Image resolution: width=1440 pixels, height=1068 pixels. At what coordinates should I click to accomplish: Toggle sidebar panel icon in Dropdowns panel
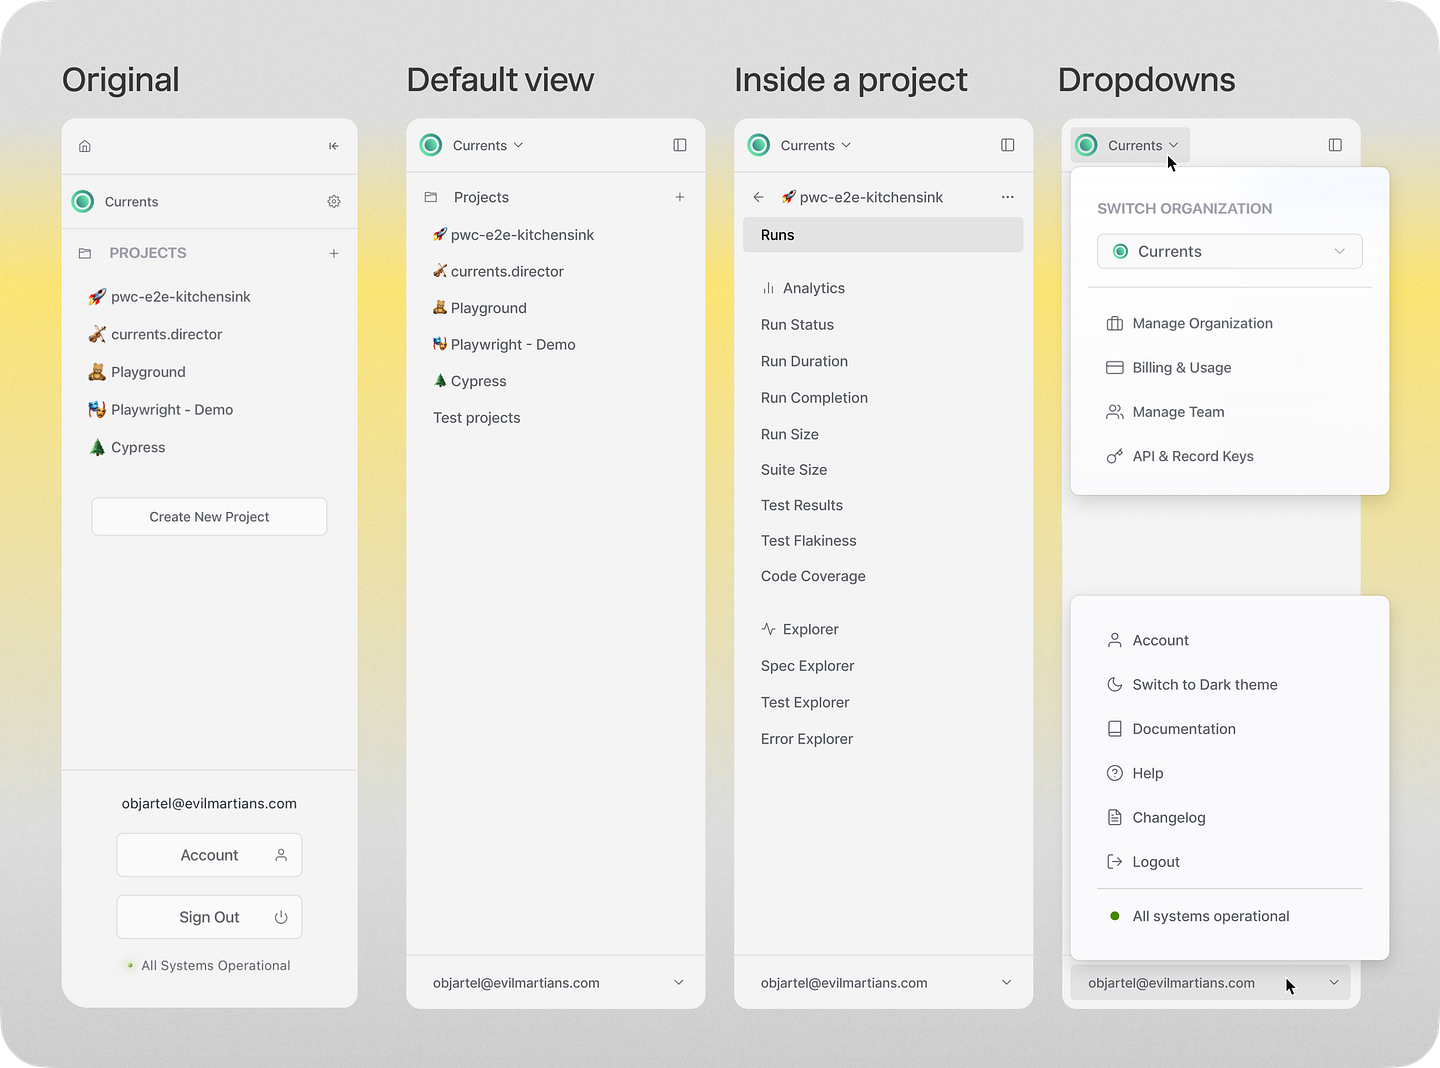(x=1335, y=145)
